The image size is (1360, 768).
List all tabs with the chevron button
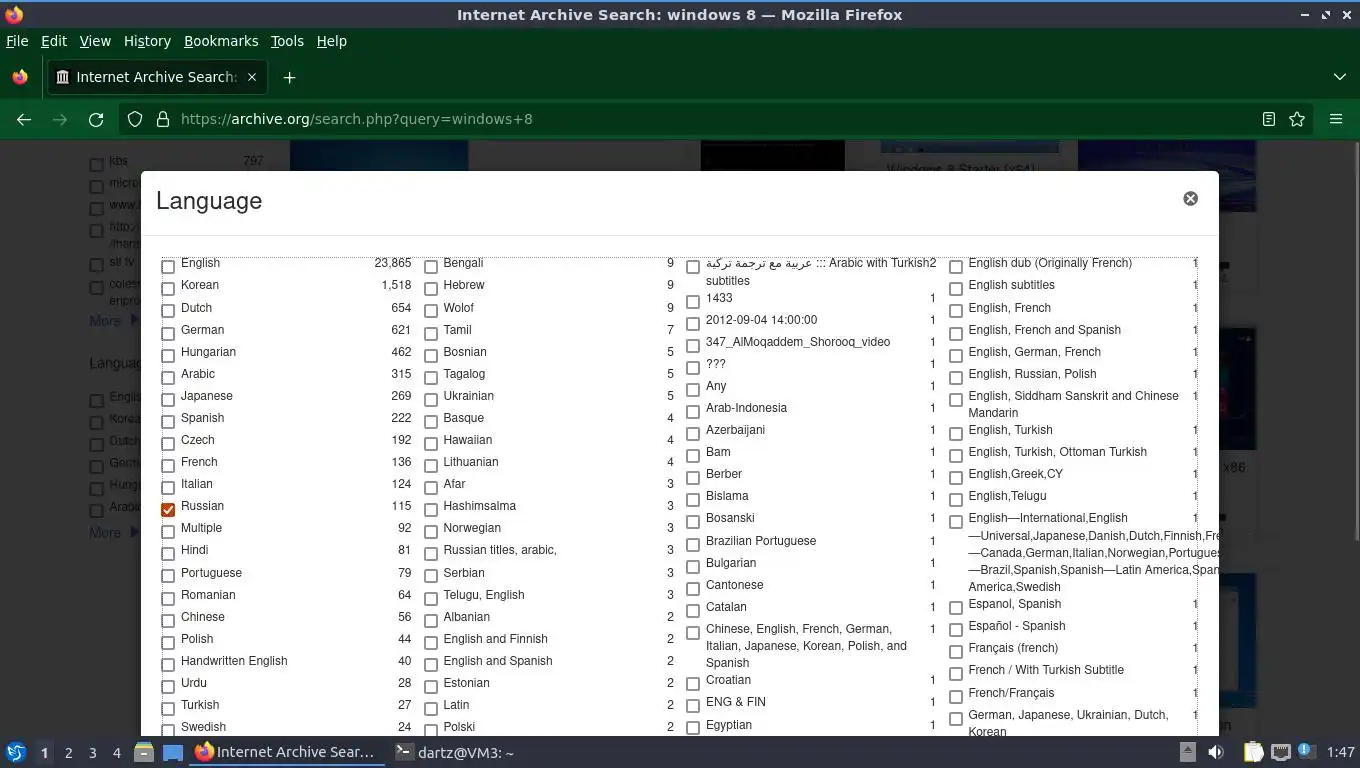(x=1340, y=77)
